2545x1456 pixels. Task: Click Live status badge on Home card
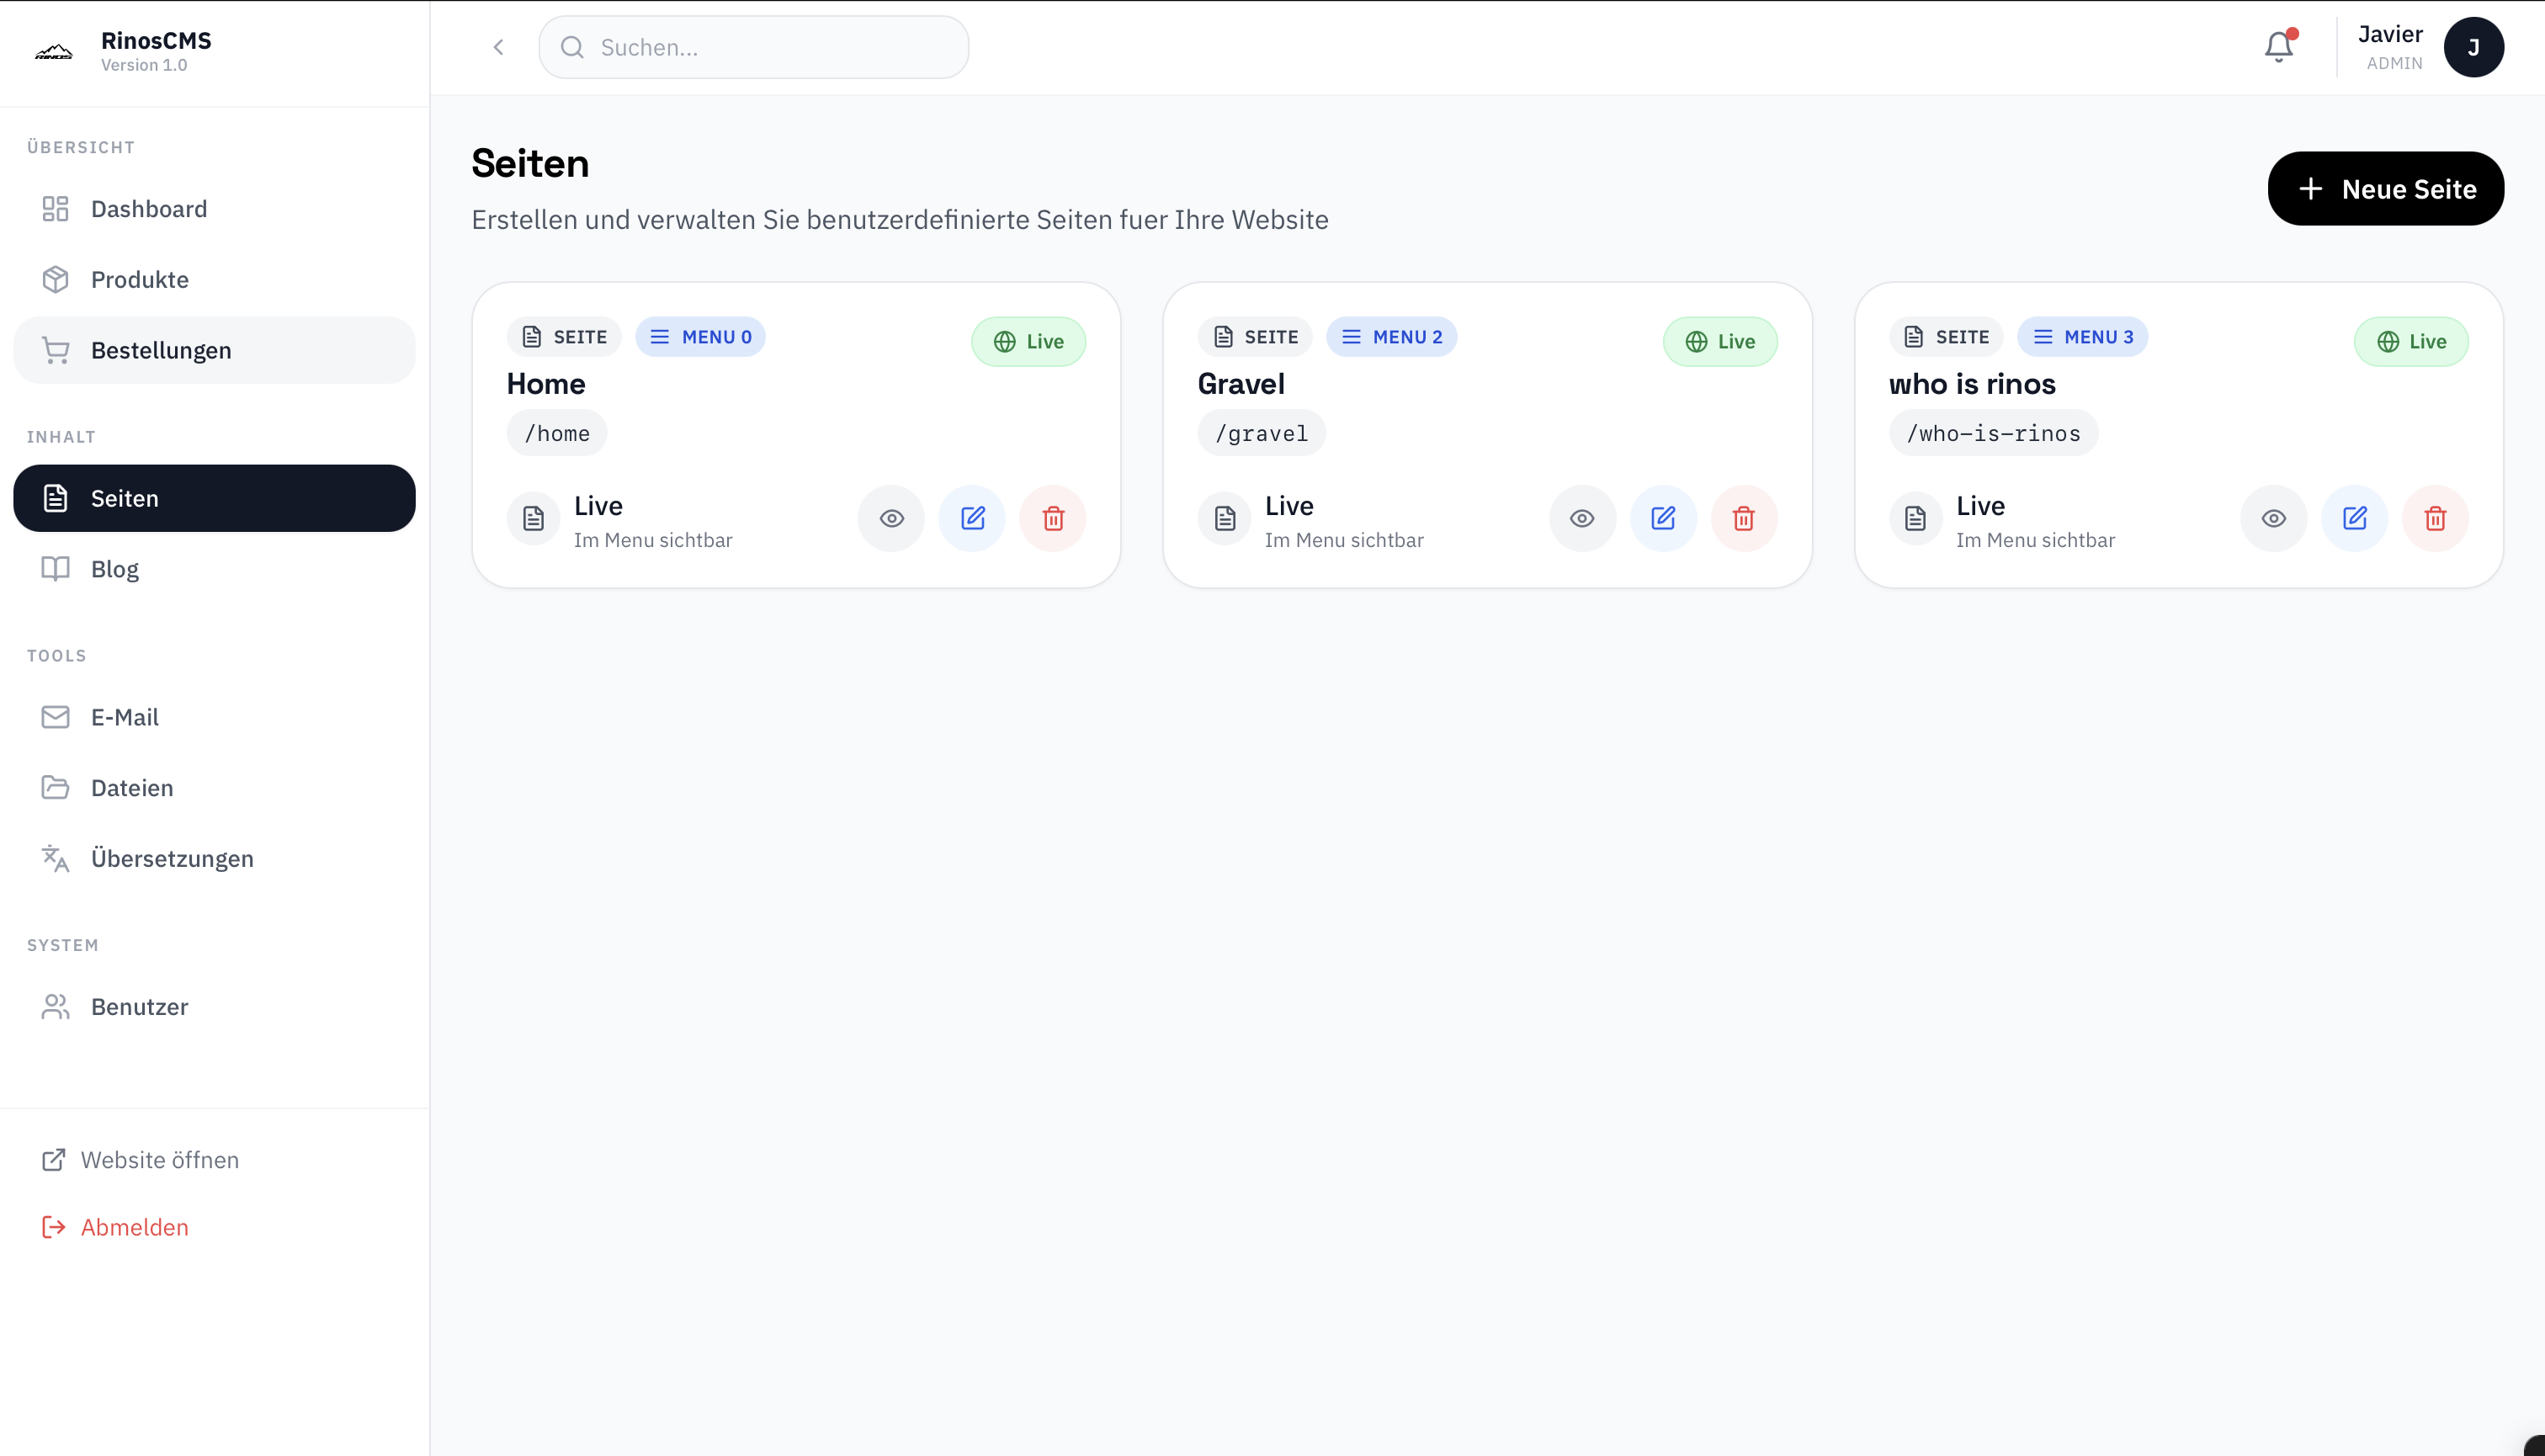tap(1028, 342)
